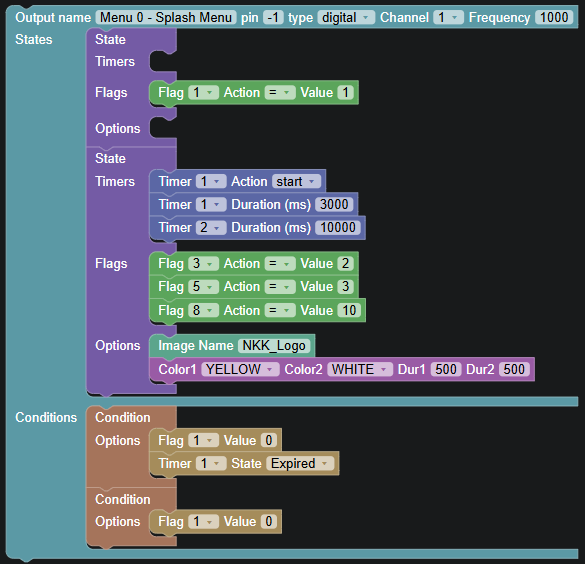Edit the Frequency field showing 1000
585x564 pixels.
tap(554, 18)
